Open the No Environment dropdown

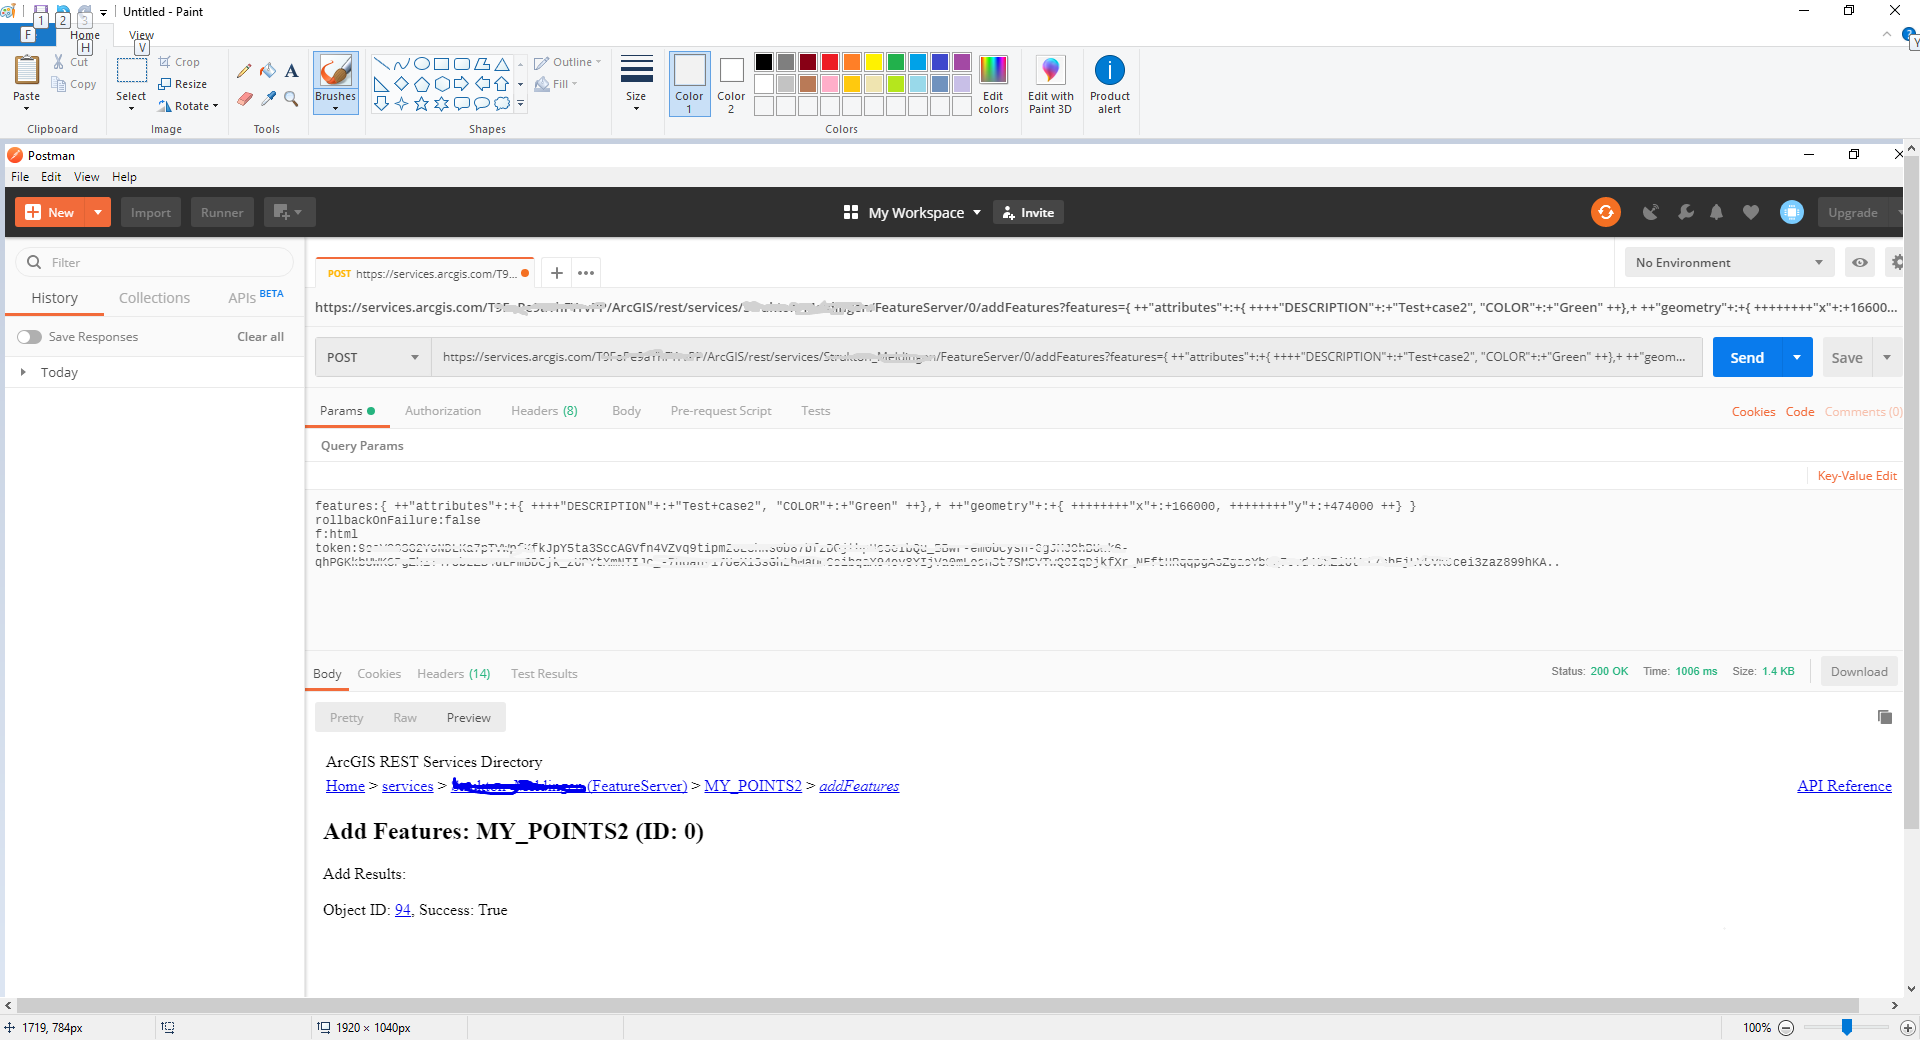coord(1729,263)
